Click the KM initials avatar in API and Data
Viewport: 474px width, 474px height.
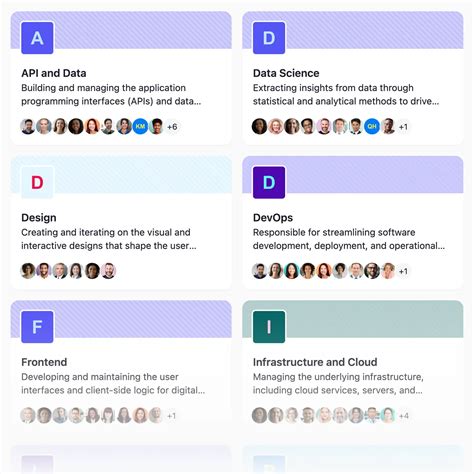pos(140,127)
